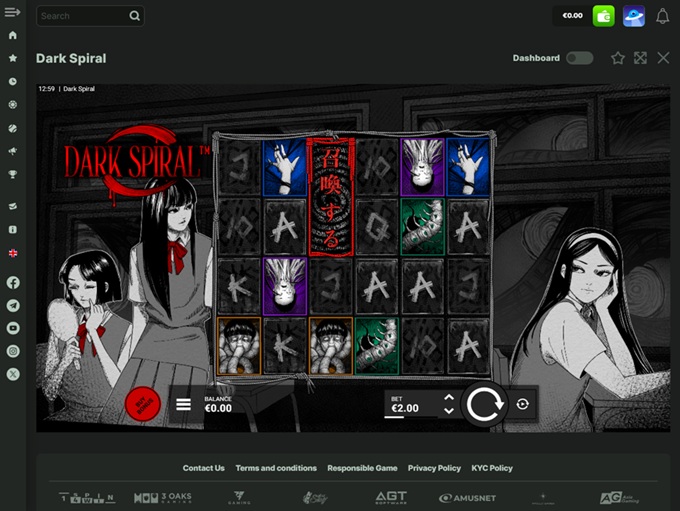Open the Facebook social link

coord(13,283)
